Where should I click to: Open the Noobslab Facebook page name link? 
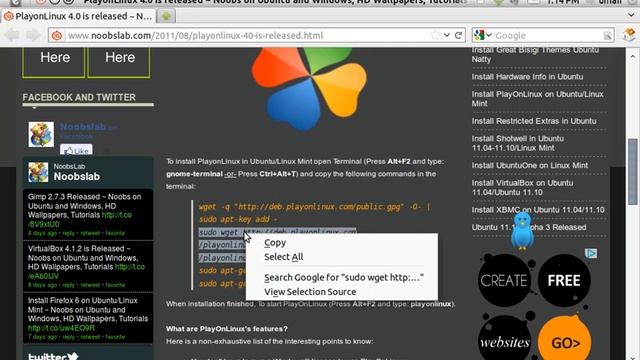coord(83,127)
